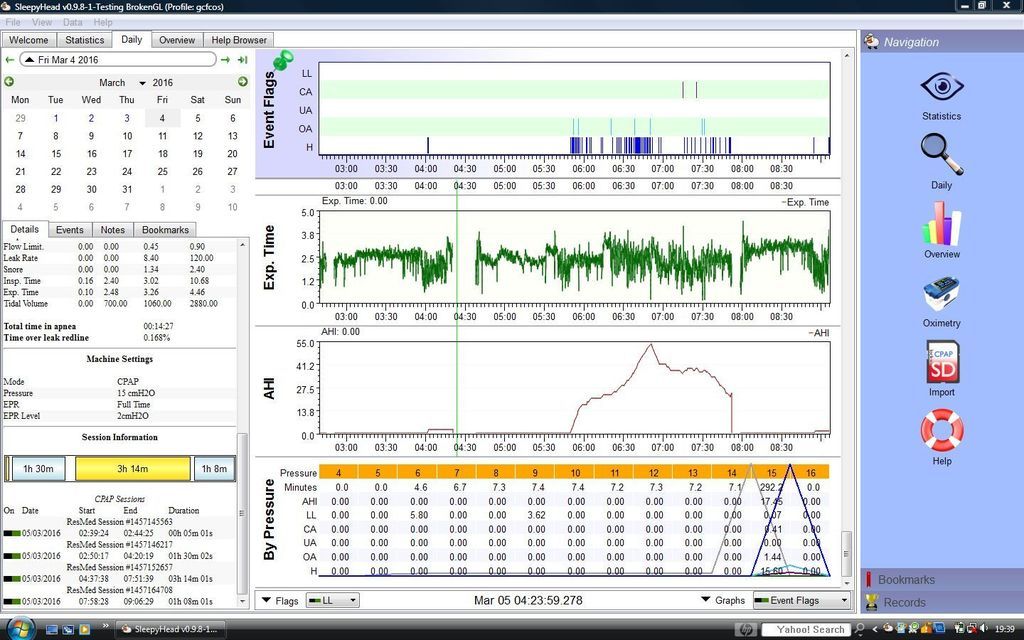
Task: Click the graph area vertical scrollbar thumb
Action: coord(846,553)
